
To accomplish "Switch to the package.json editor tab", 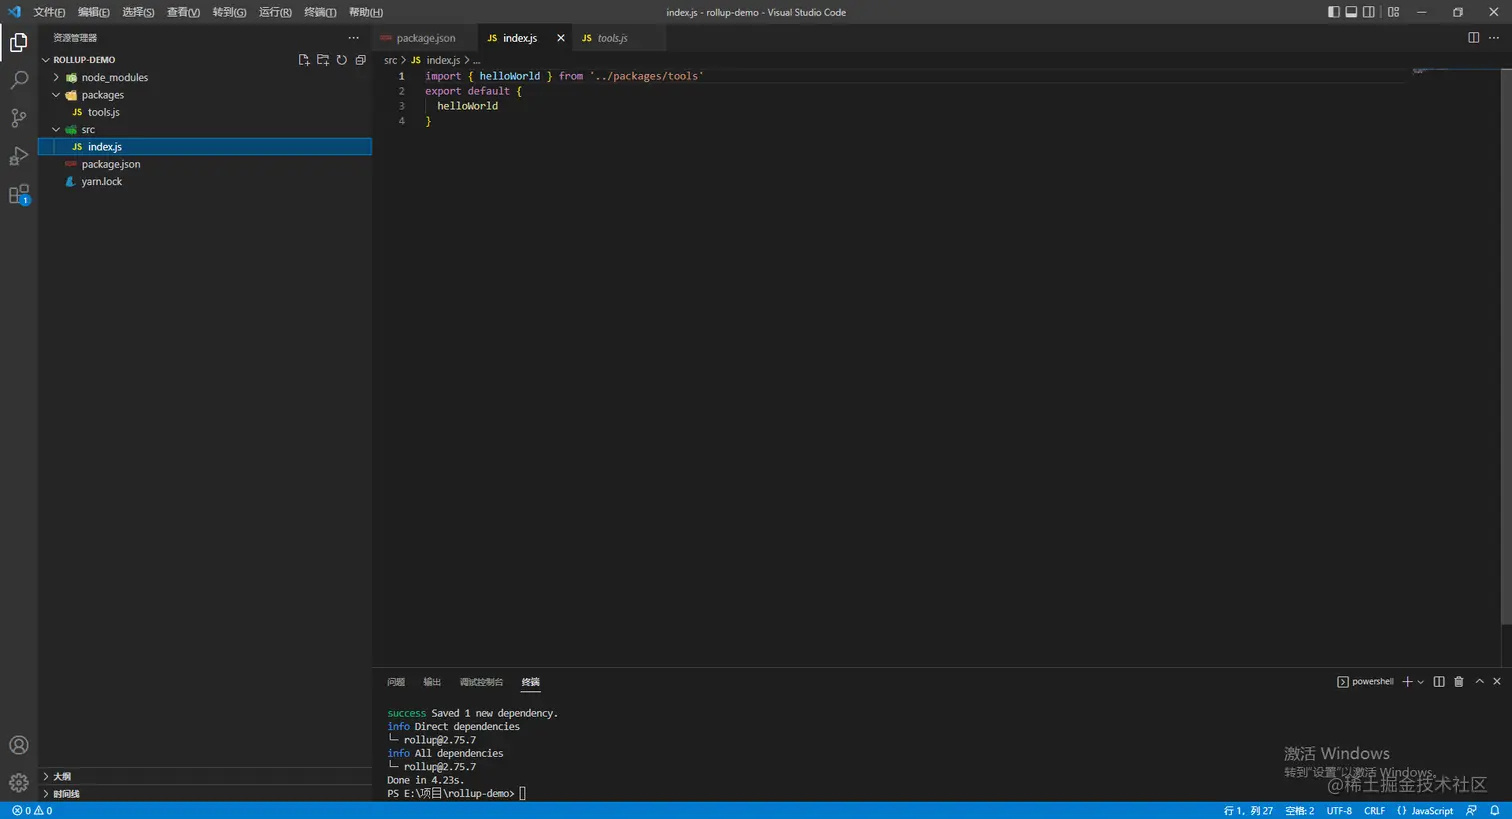I will tap(425, 38).
